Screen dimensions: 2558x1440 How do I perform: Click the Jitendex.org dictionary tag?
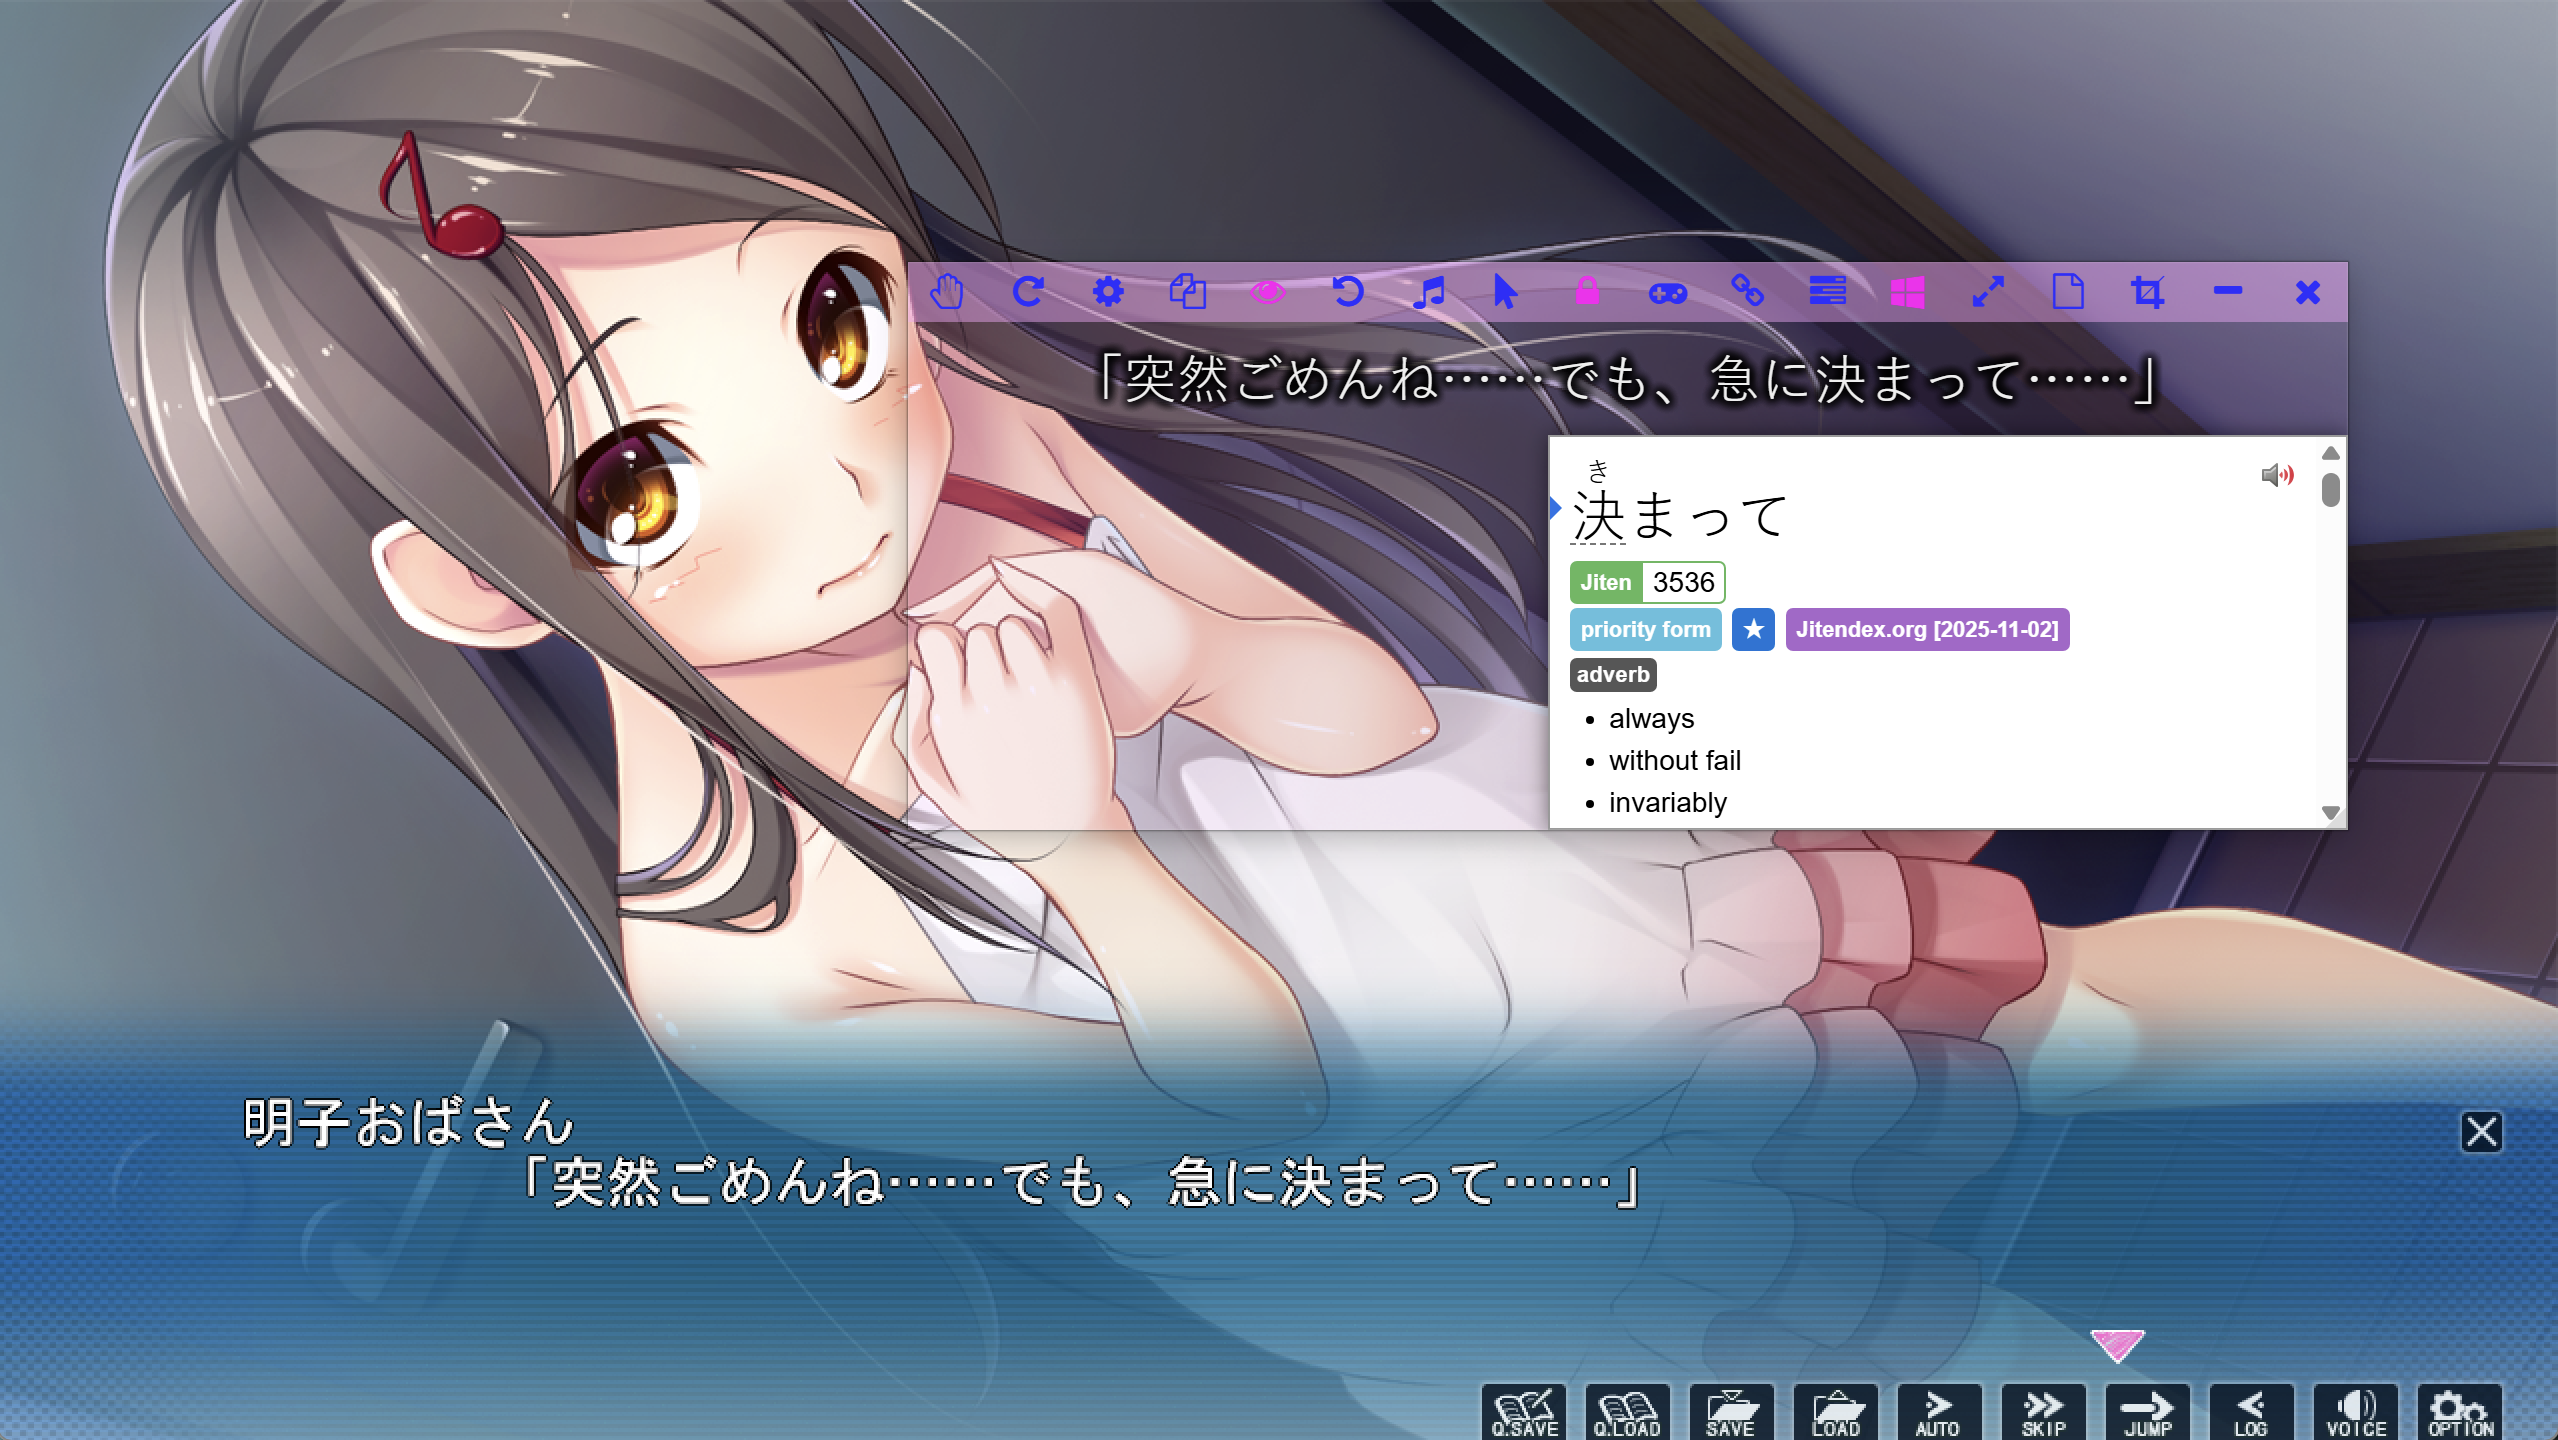coord(1926,630)
